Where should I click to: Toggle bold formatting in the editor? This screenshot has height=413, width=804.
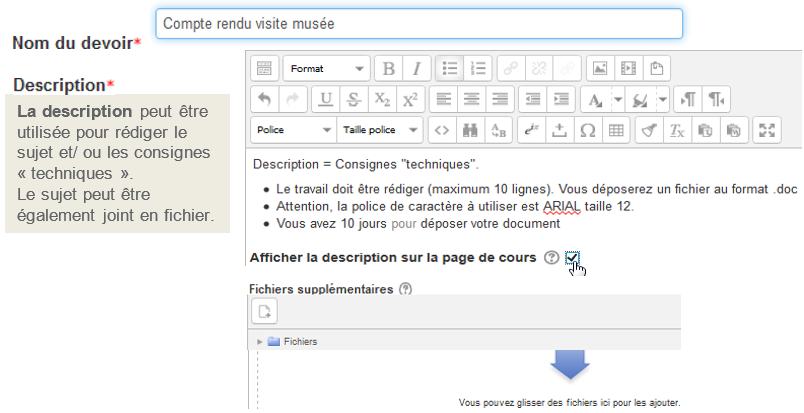pos(388,69)
